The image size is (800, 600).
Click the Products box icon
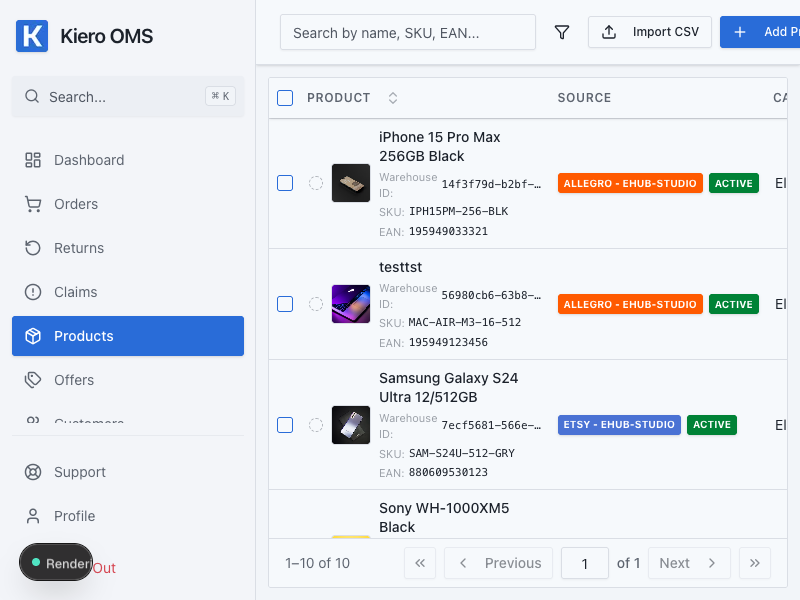(33, 336)
